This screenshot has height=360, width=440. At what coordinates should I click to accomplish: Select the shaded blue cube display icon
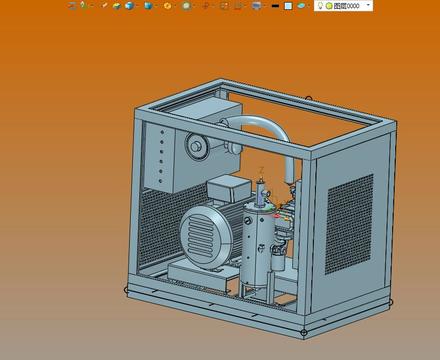[x=129, y=6]
